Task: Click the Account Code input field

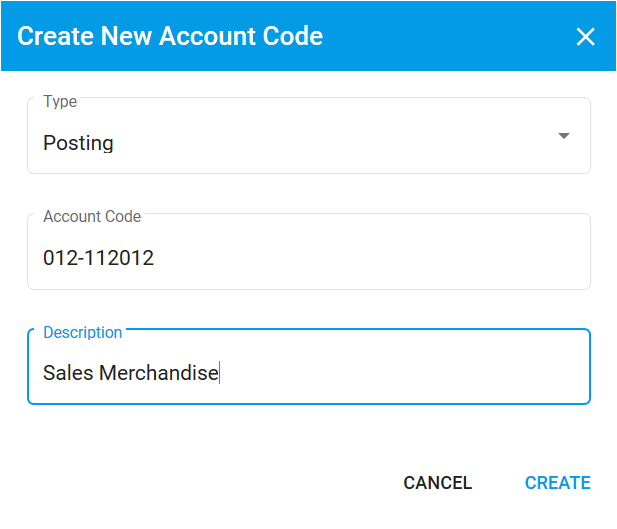Action: tap(308, 252)
